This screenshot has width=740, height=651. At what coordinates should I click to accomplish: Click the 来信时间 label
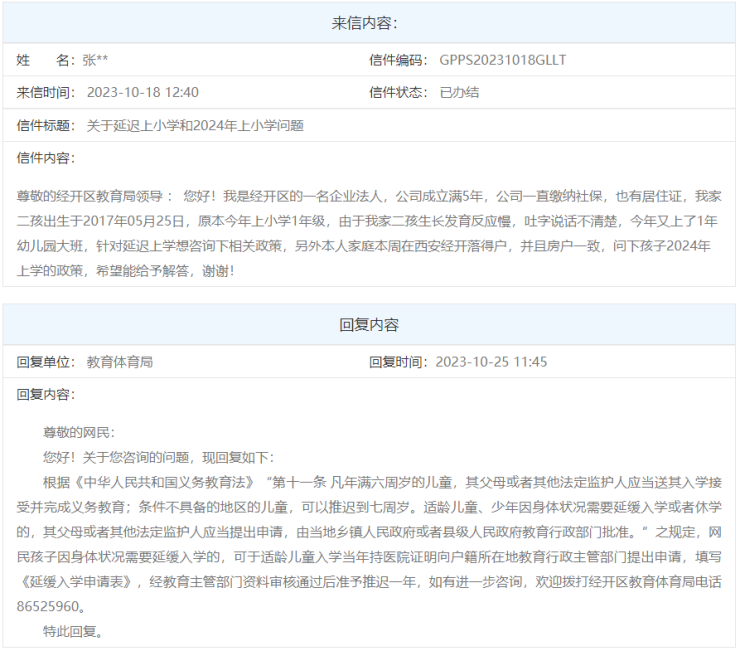tap(45, 92)
